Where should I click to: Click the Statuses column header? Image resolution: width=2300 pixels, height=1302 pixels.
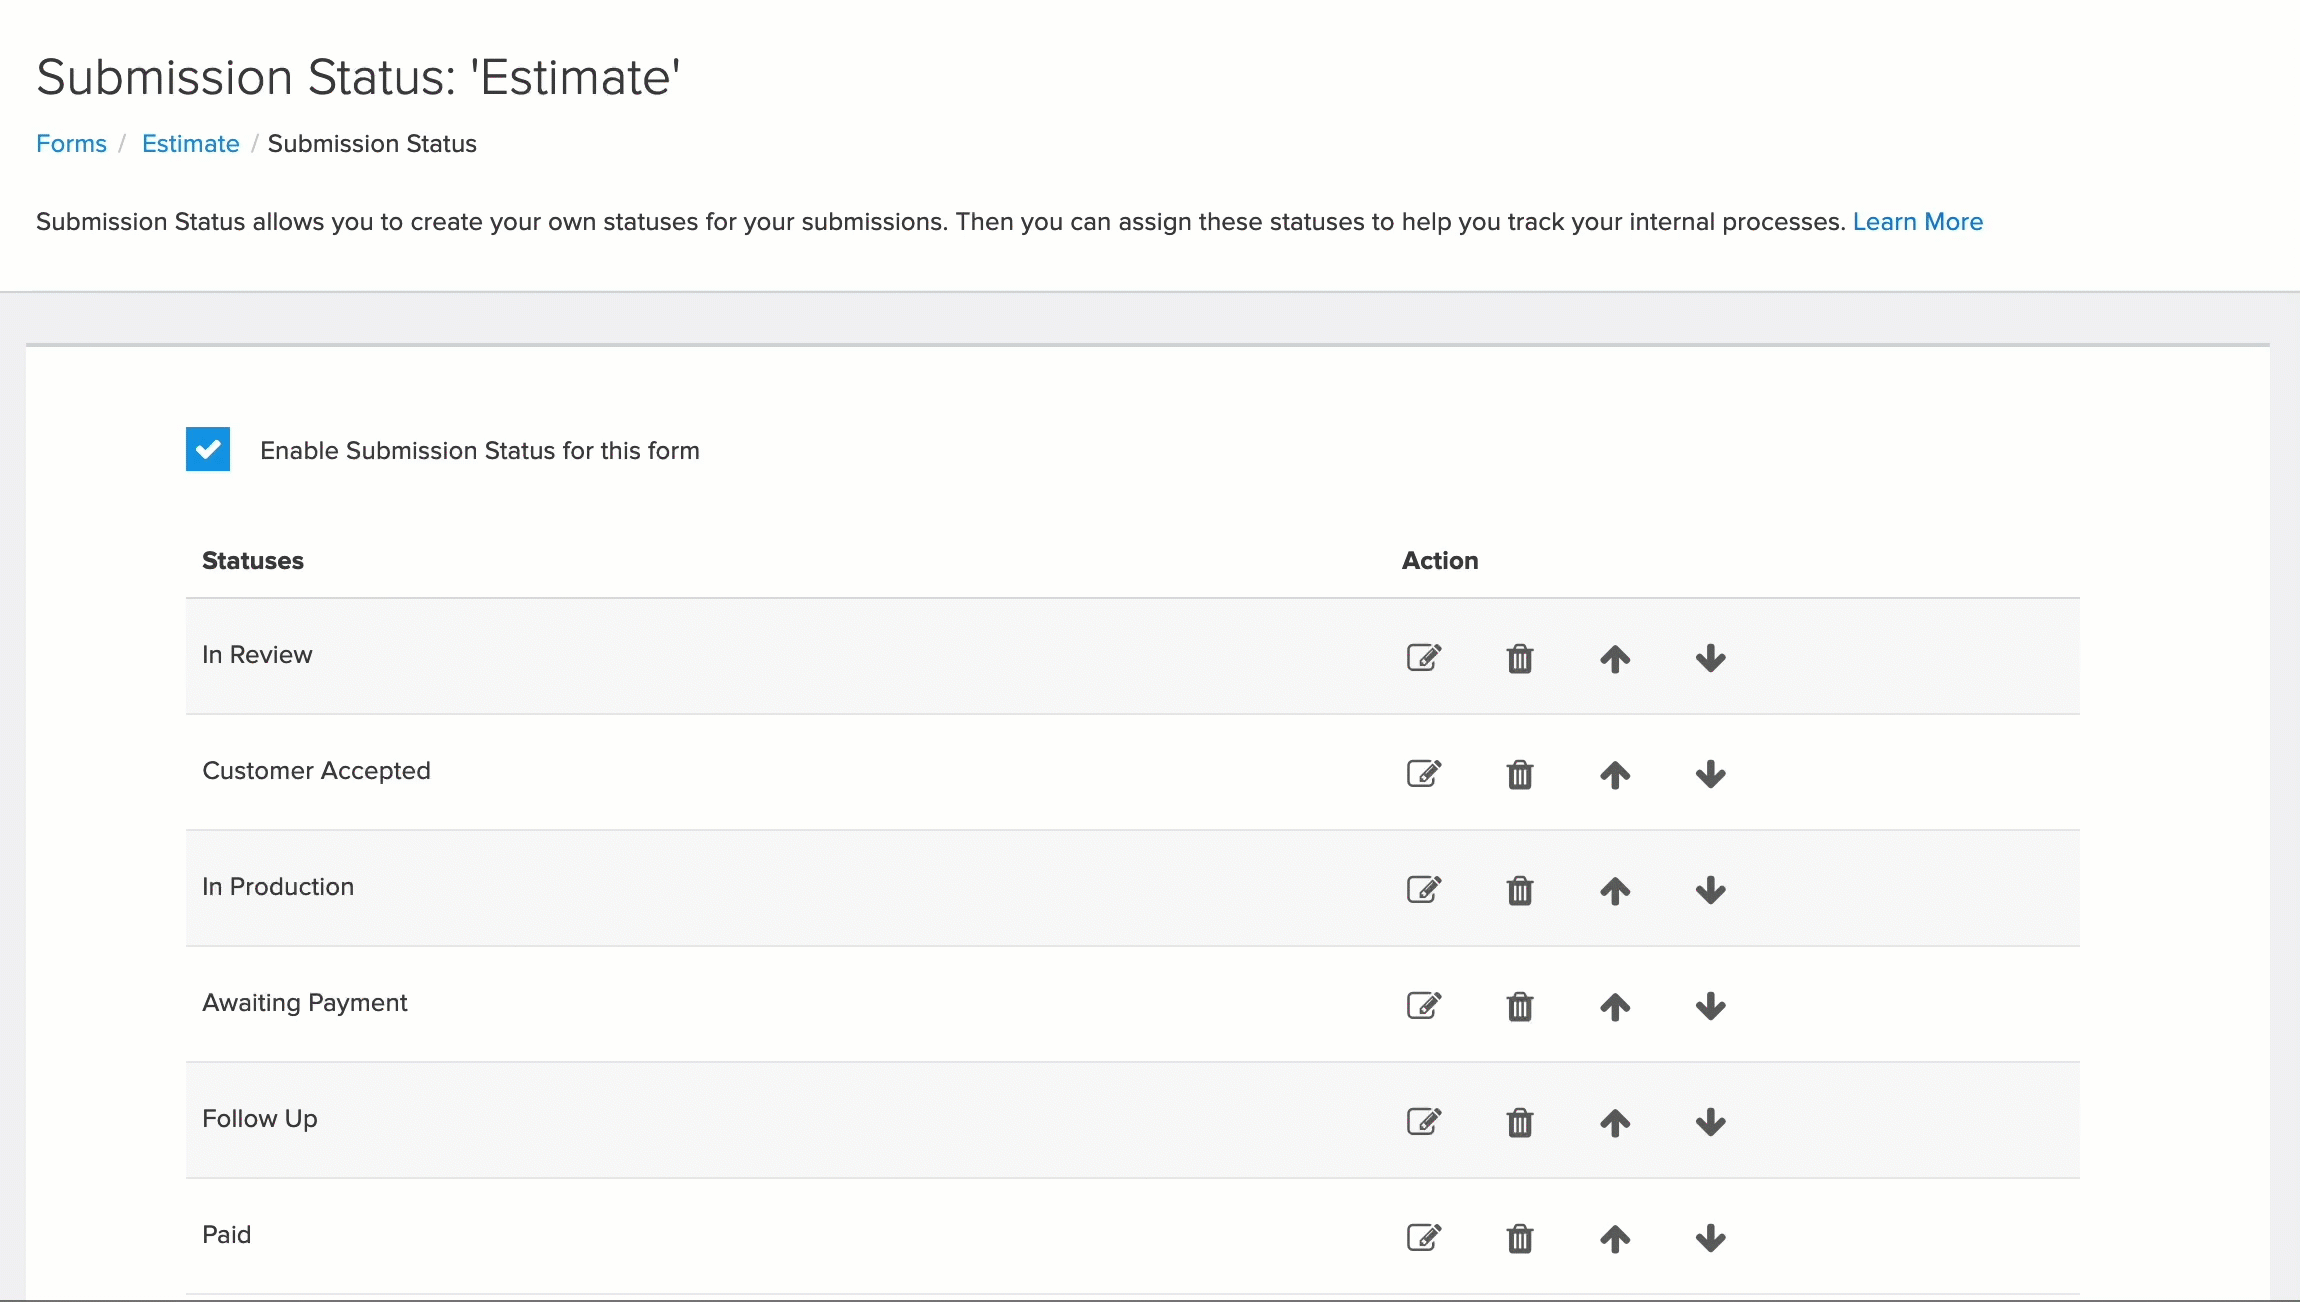(x=253, y=560)
